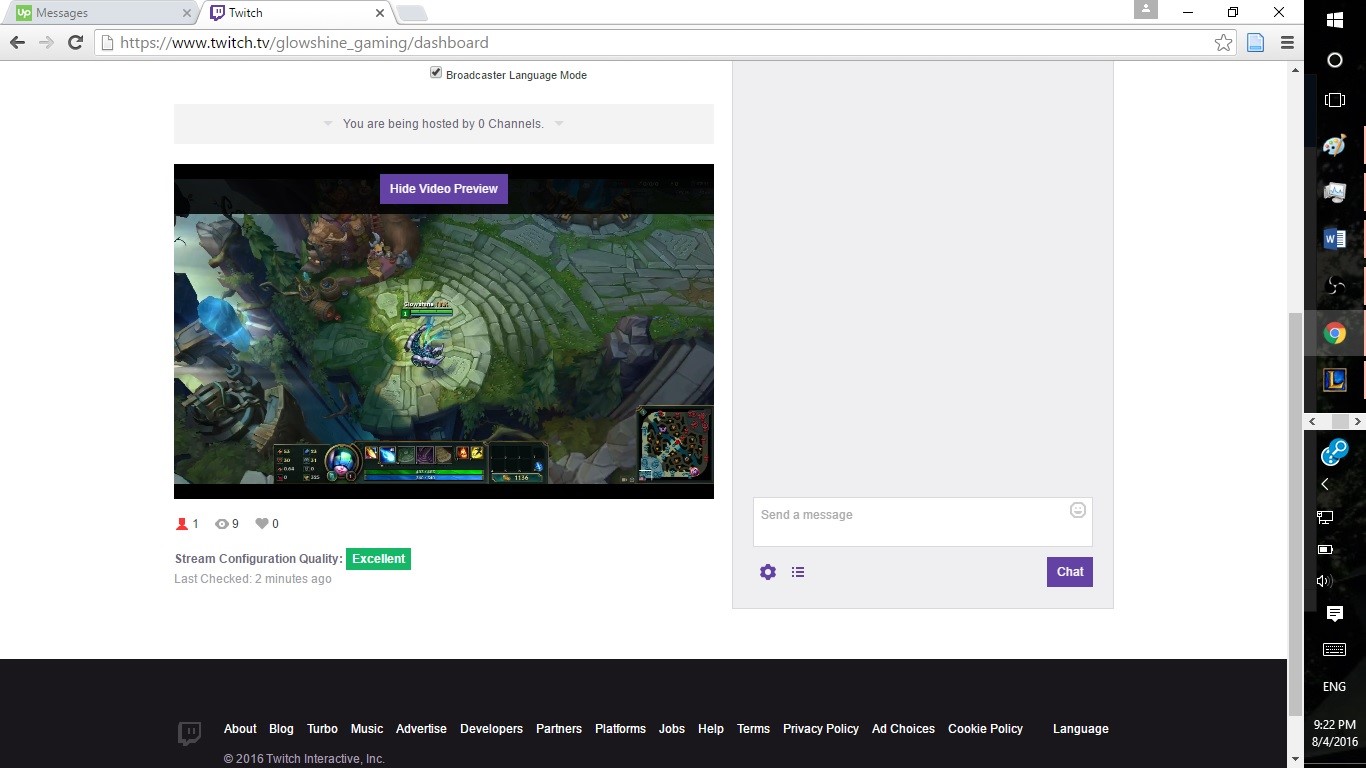Close the Messages tab
This screenshot has width=1366, height=768.
(186, 13)
